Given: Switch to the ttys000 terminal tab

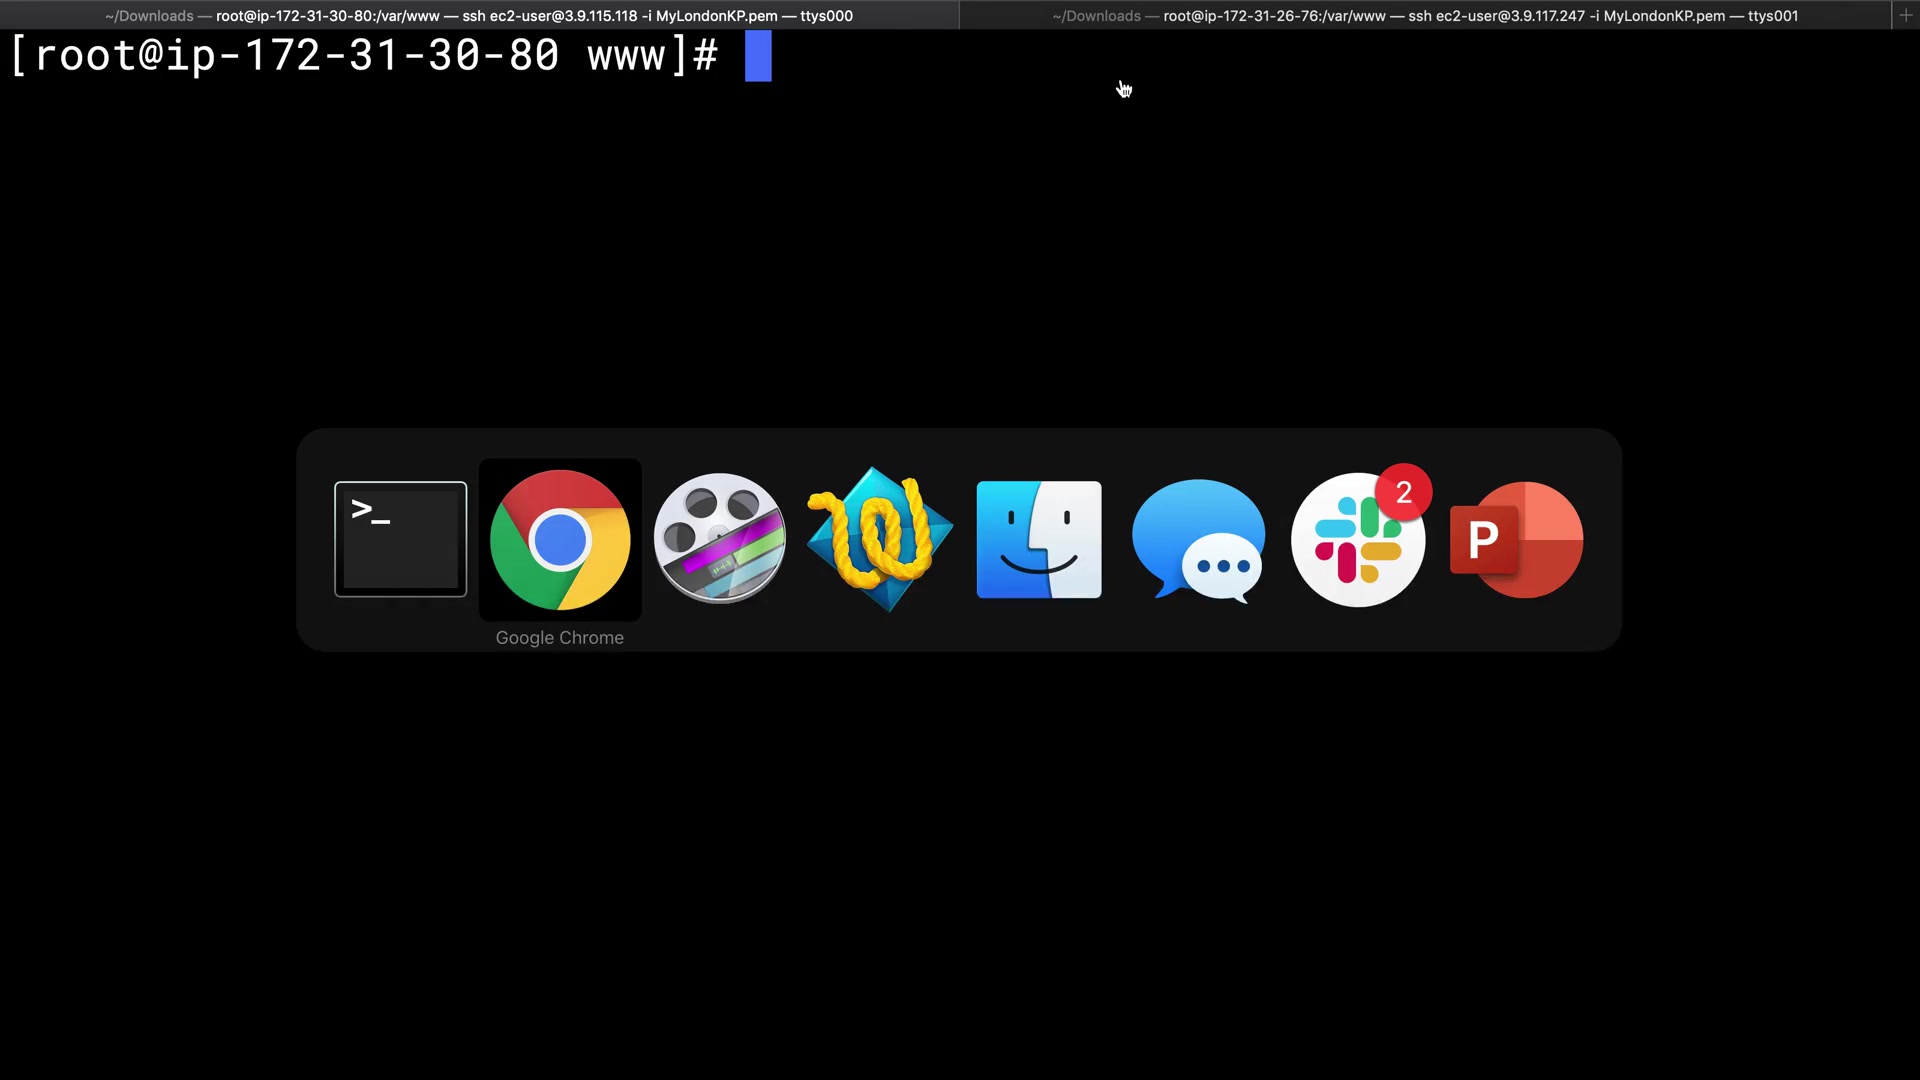Looking at the screenshot, I should pyautogui.click(x=479, y=15).
